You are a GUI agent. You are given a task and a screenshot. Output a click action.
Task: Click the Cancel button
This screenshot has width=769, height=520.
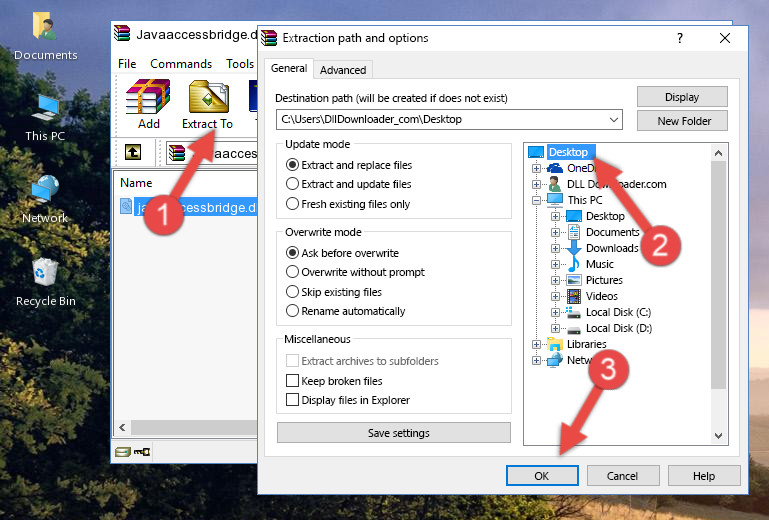(623, 476)
